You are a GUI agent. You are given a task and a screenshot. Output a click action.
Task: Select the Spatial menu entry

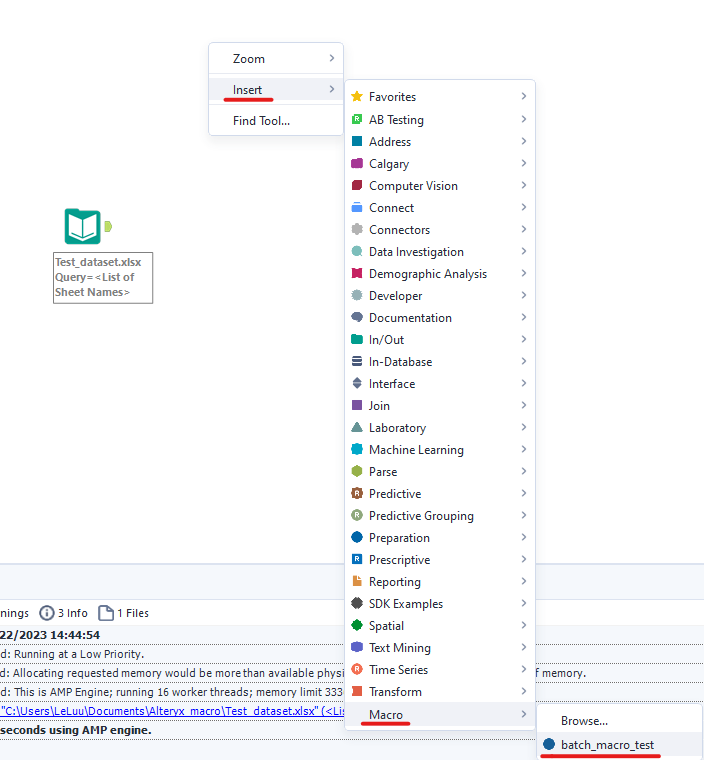(440, 625)
